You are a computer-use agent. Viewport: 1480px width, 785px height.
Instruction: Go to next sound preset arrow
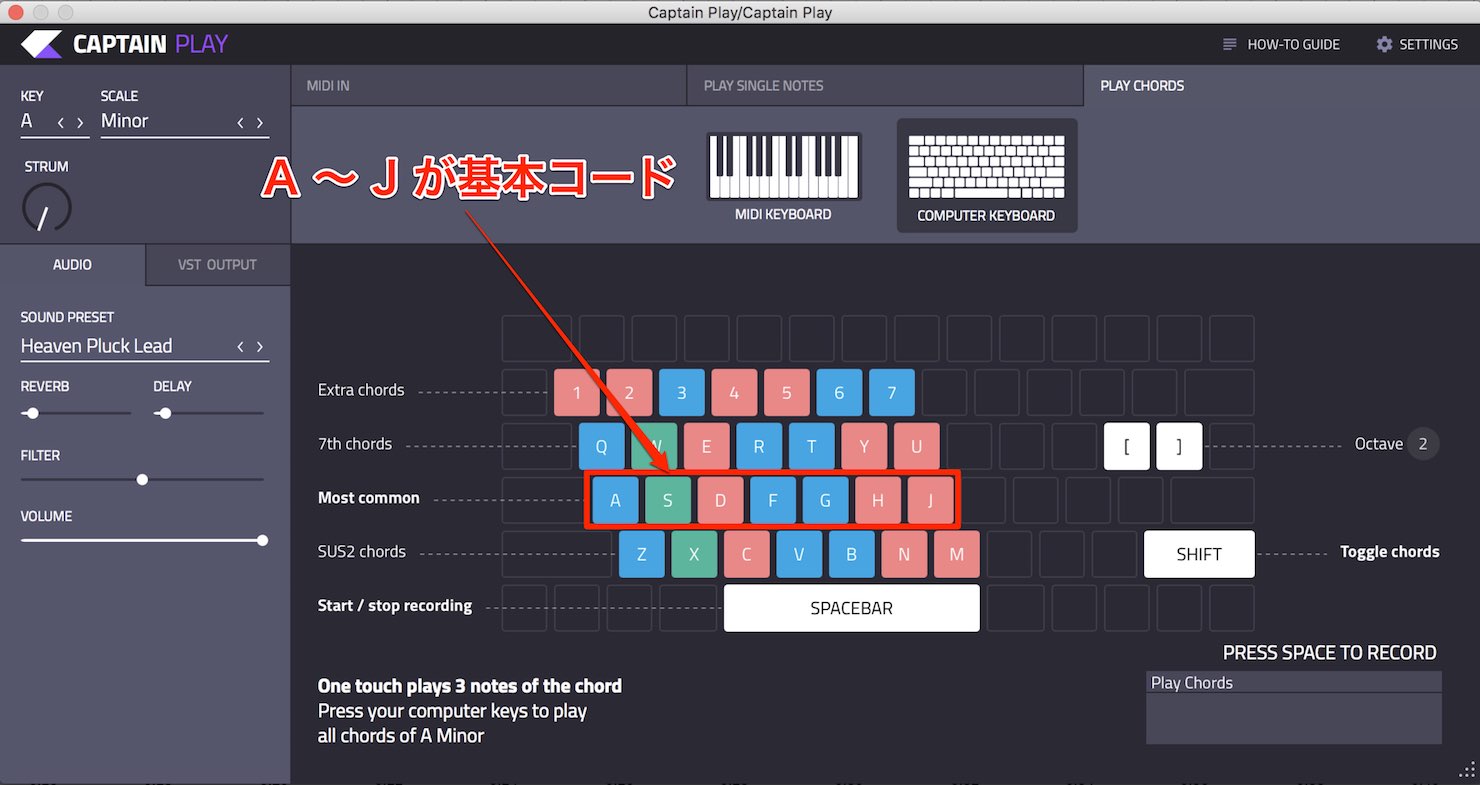tap(260, 347)
